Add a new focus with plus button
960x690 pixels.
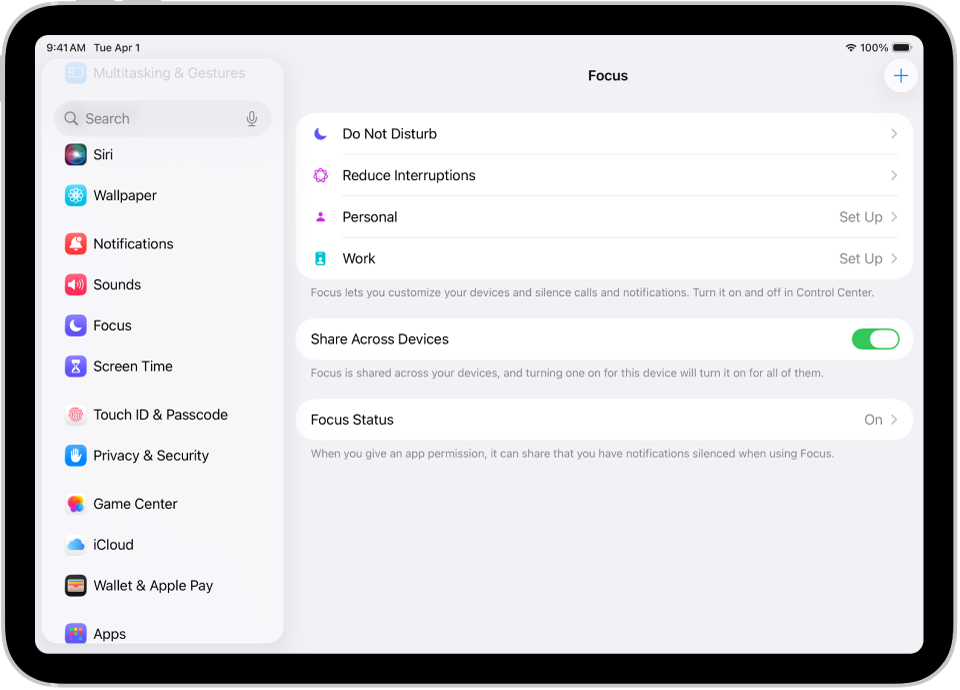coord(900,75)
